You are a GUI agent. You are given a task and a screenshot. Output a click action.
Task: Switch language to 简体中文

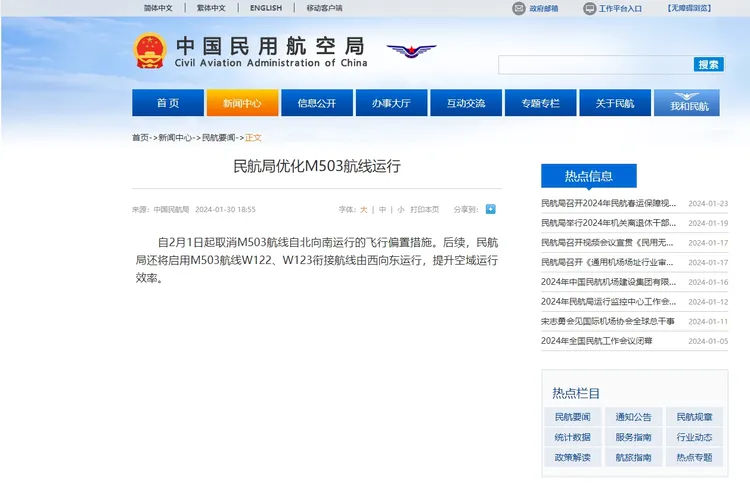point(158,8)
